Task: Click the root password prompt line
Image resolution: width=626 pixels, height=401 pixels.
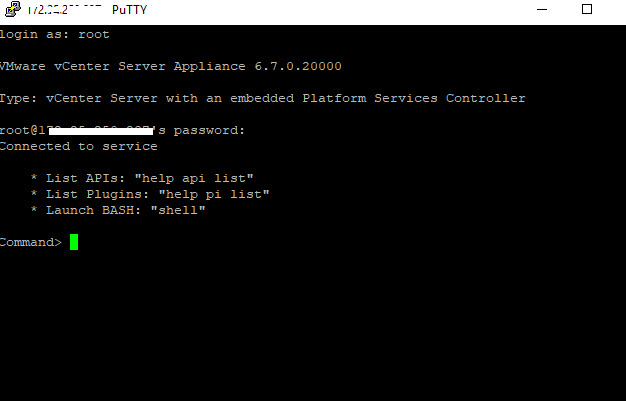Action: tap(122, 130)
